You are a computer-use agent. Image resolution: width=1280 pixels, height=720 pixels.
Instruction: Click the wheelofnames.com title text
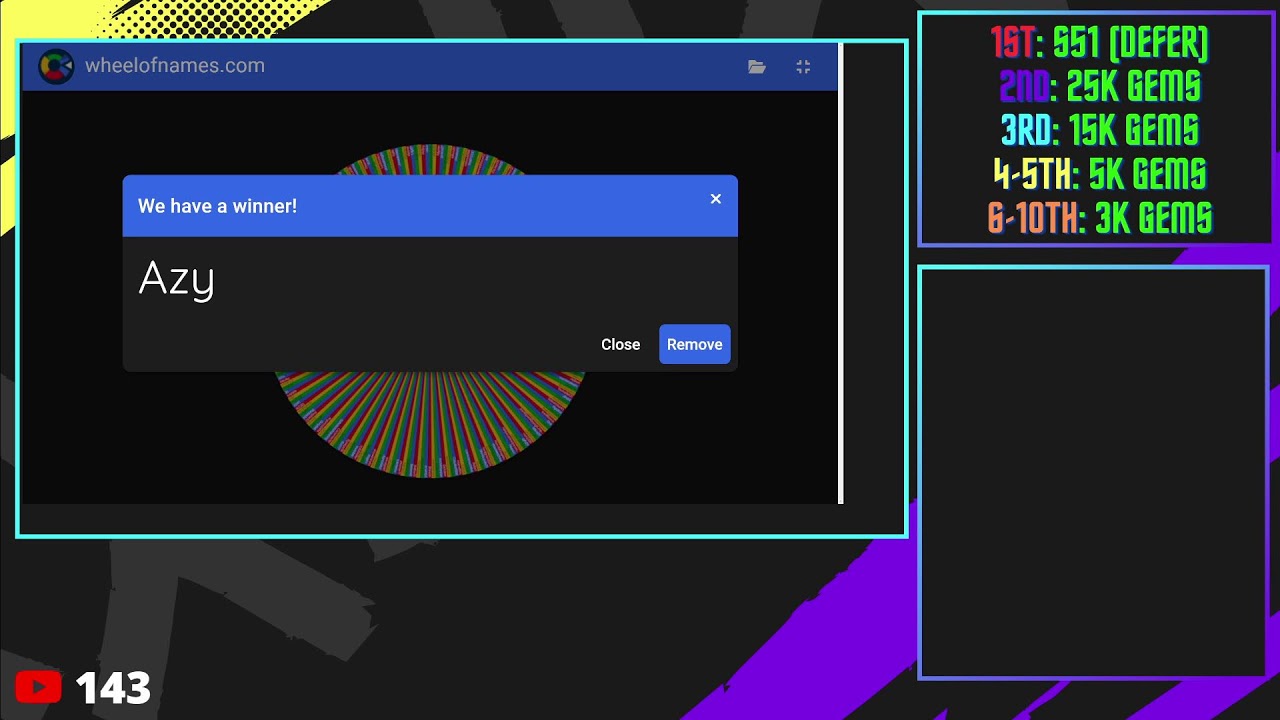175,66
